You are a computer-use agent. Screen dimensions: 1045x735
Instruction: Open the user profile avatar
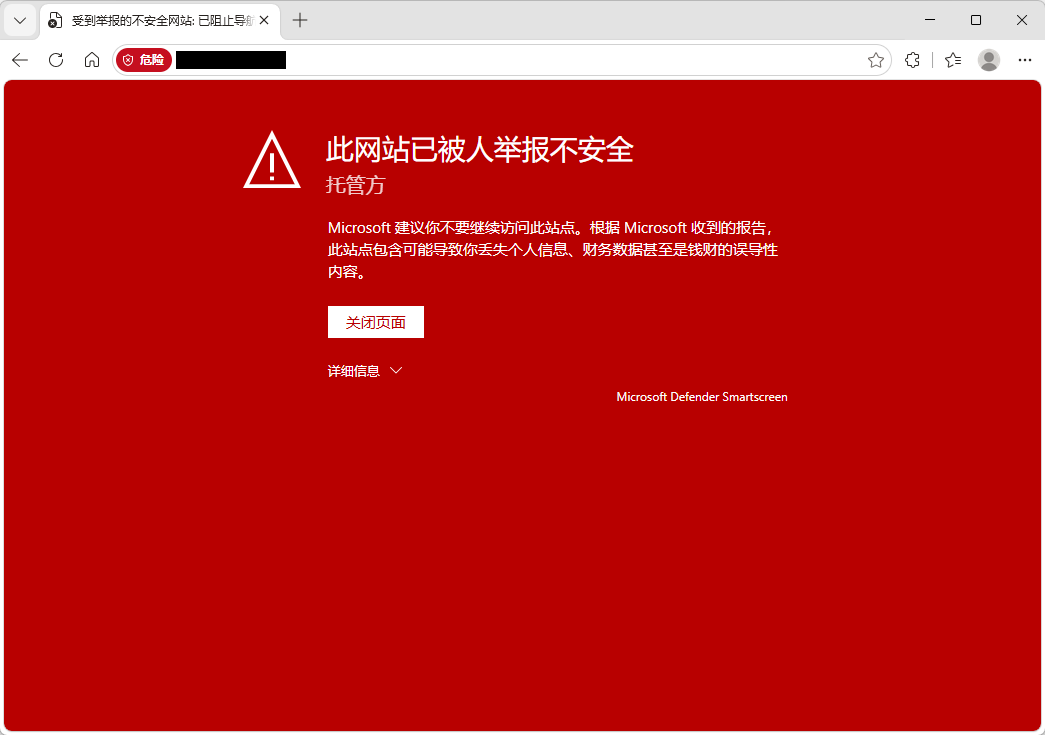pos(989,60)
